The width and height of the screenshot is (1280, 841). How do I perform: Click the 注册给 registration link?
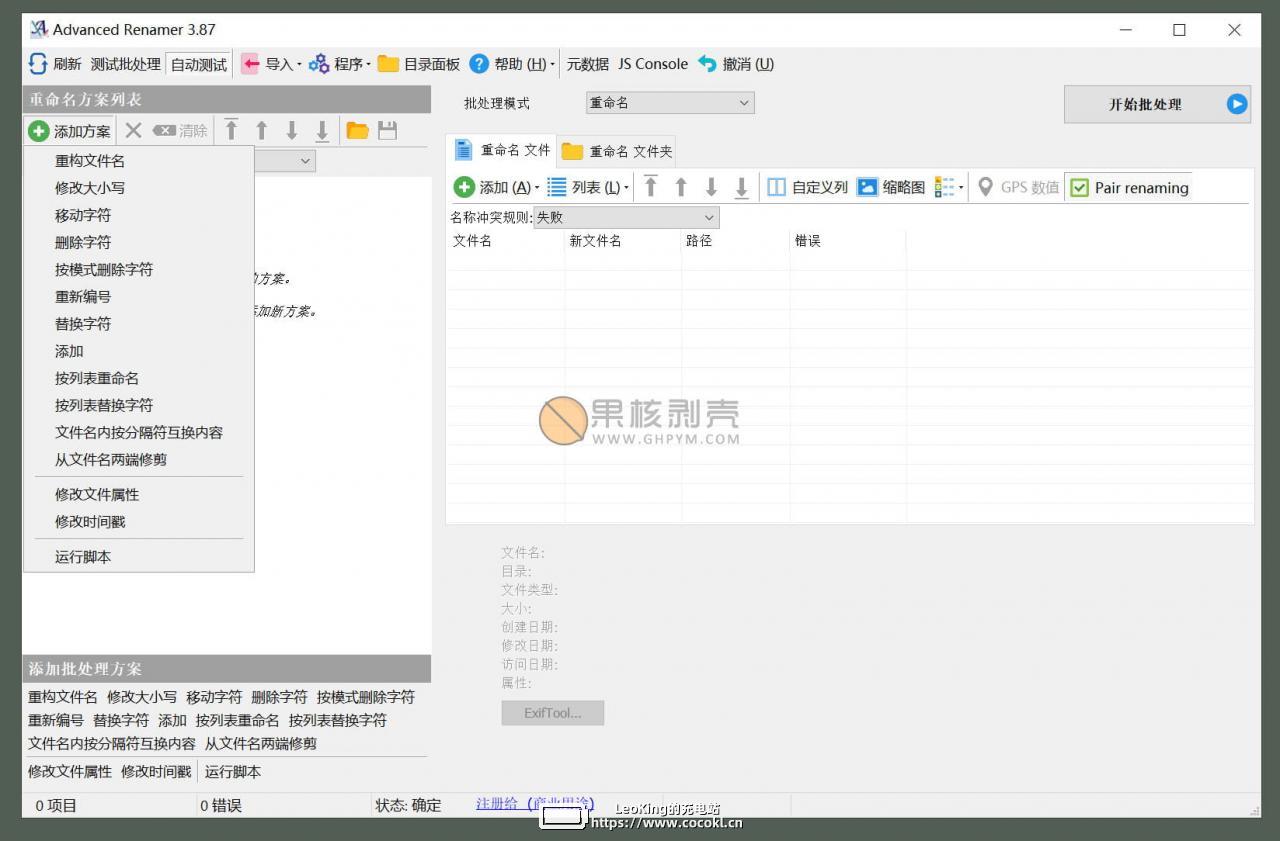point(535,803)
